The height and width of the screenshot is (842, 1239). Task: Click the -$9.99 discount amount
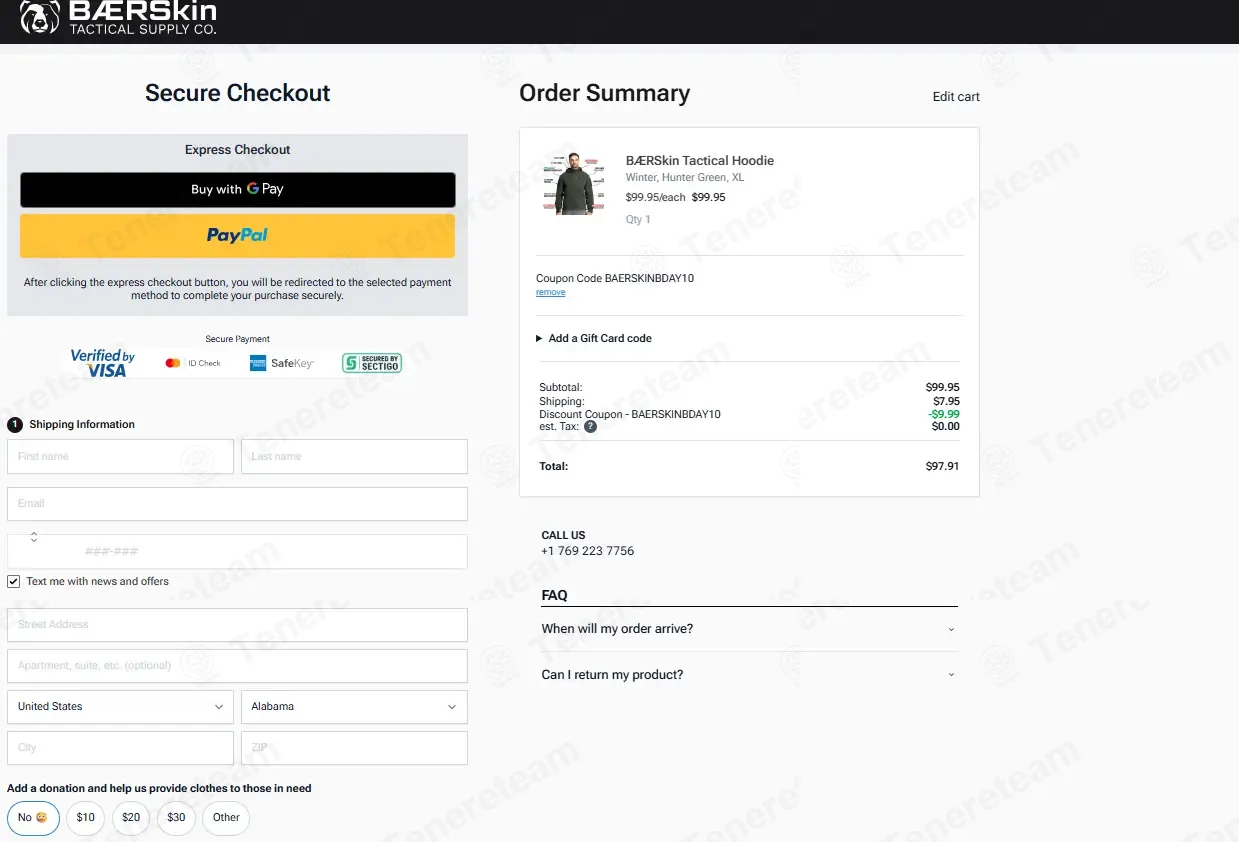coord(944,414)
